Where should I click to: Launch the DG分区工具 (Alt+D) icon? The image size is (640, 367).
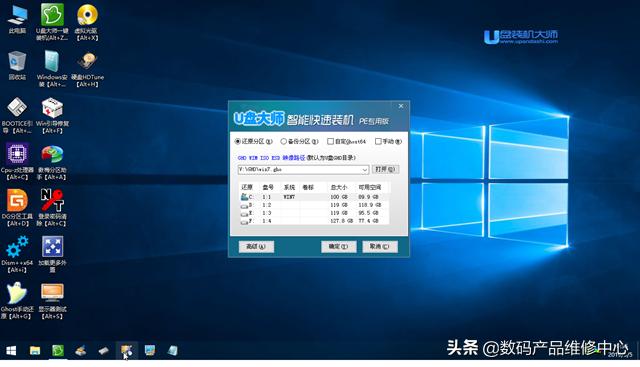click(17, 208)
